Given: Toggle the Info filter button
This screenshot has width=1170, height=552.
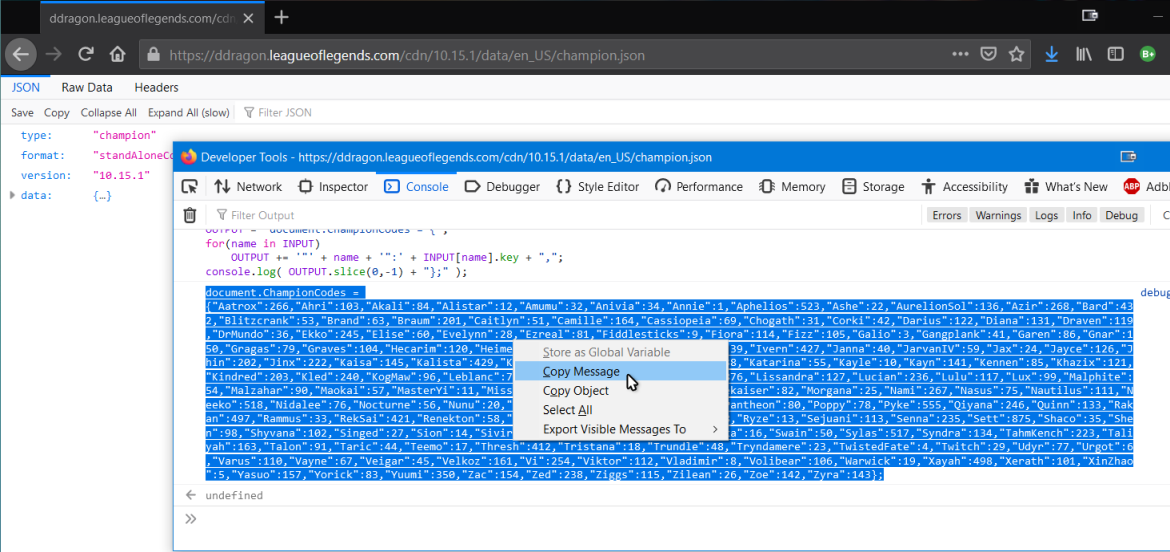Looking at the screenshot, I should click(1082, 216).
